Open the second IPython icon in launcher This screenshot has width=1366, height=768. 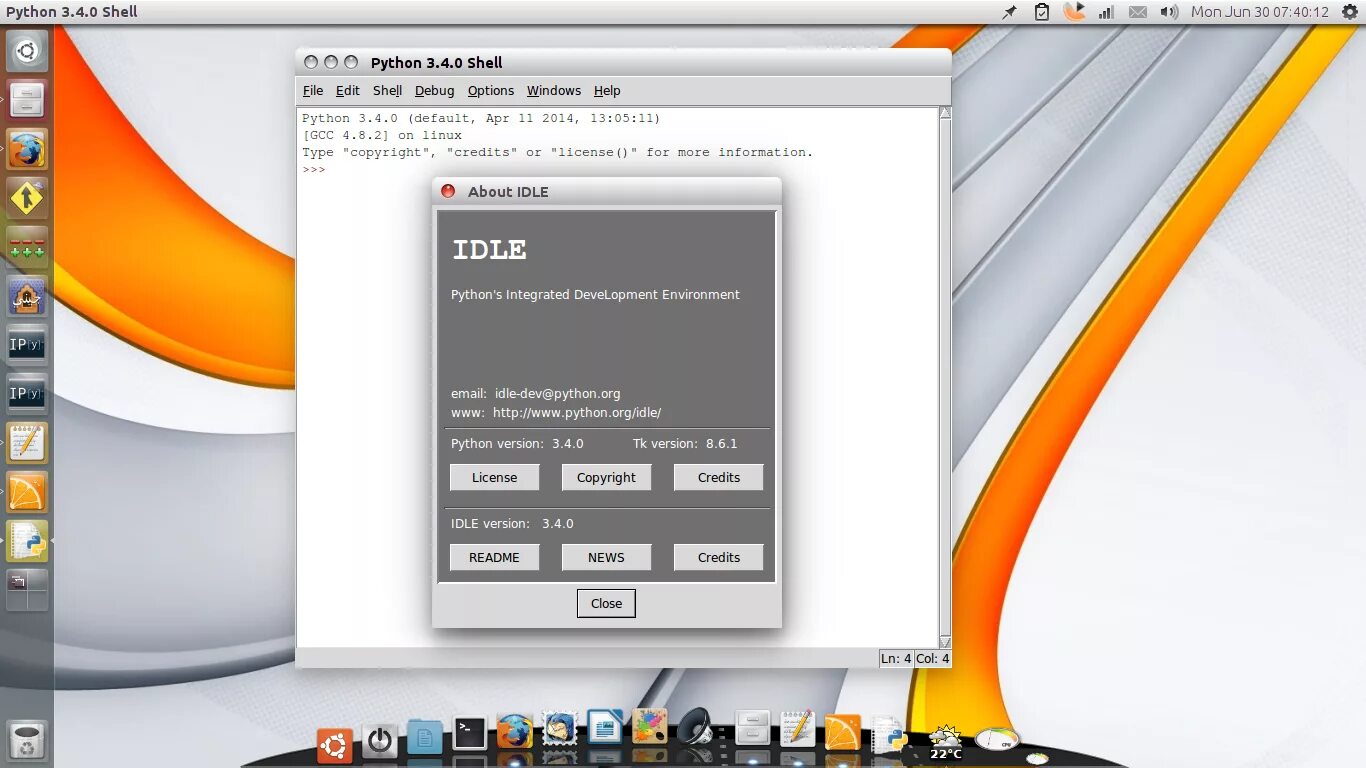(x=27, y=394)
